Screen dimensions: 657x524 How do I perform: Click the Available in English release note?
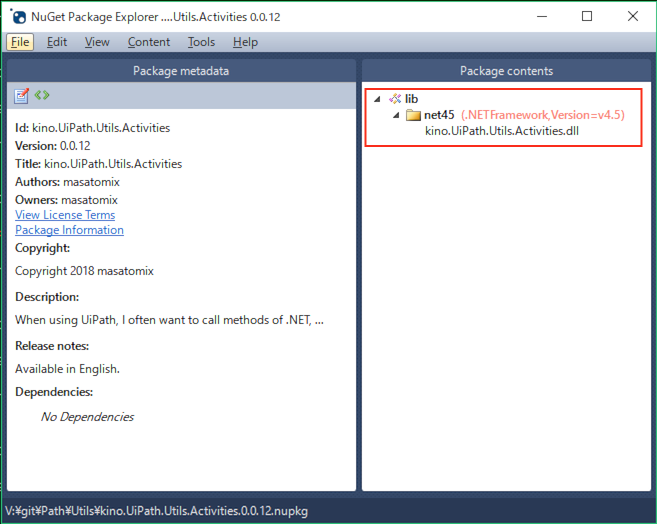67,369
